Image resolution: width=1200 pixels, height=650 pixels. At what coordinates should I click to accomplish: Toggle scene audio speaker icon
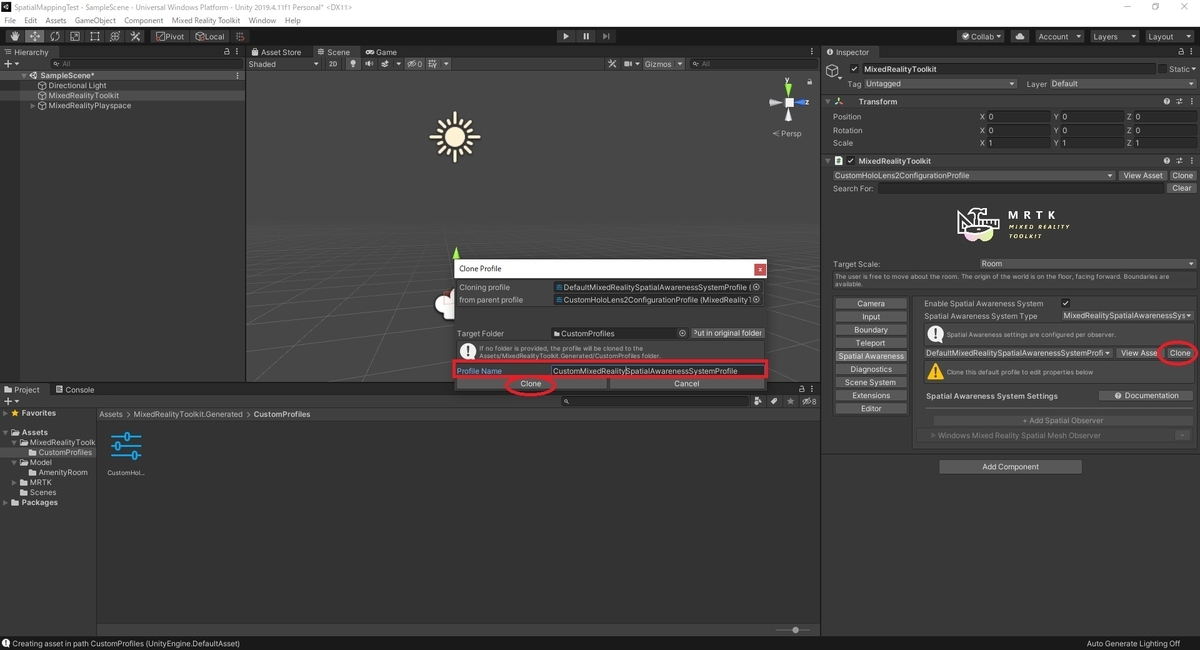click(x=369, y=64)
